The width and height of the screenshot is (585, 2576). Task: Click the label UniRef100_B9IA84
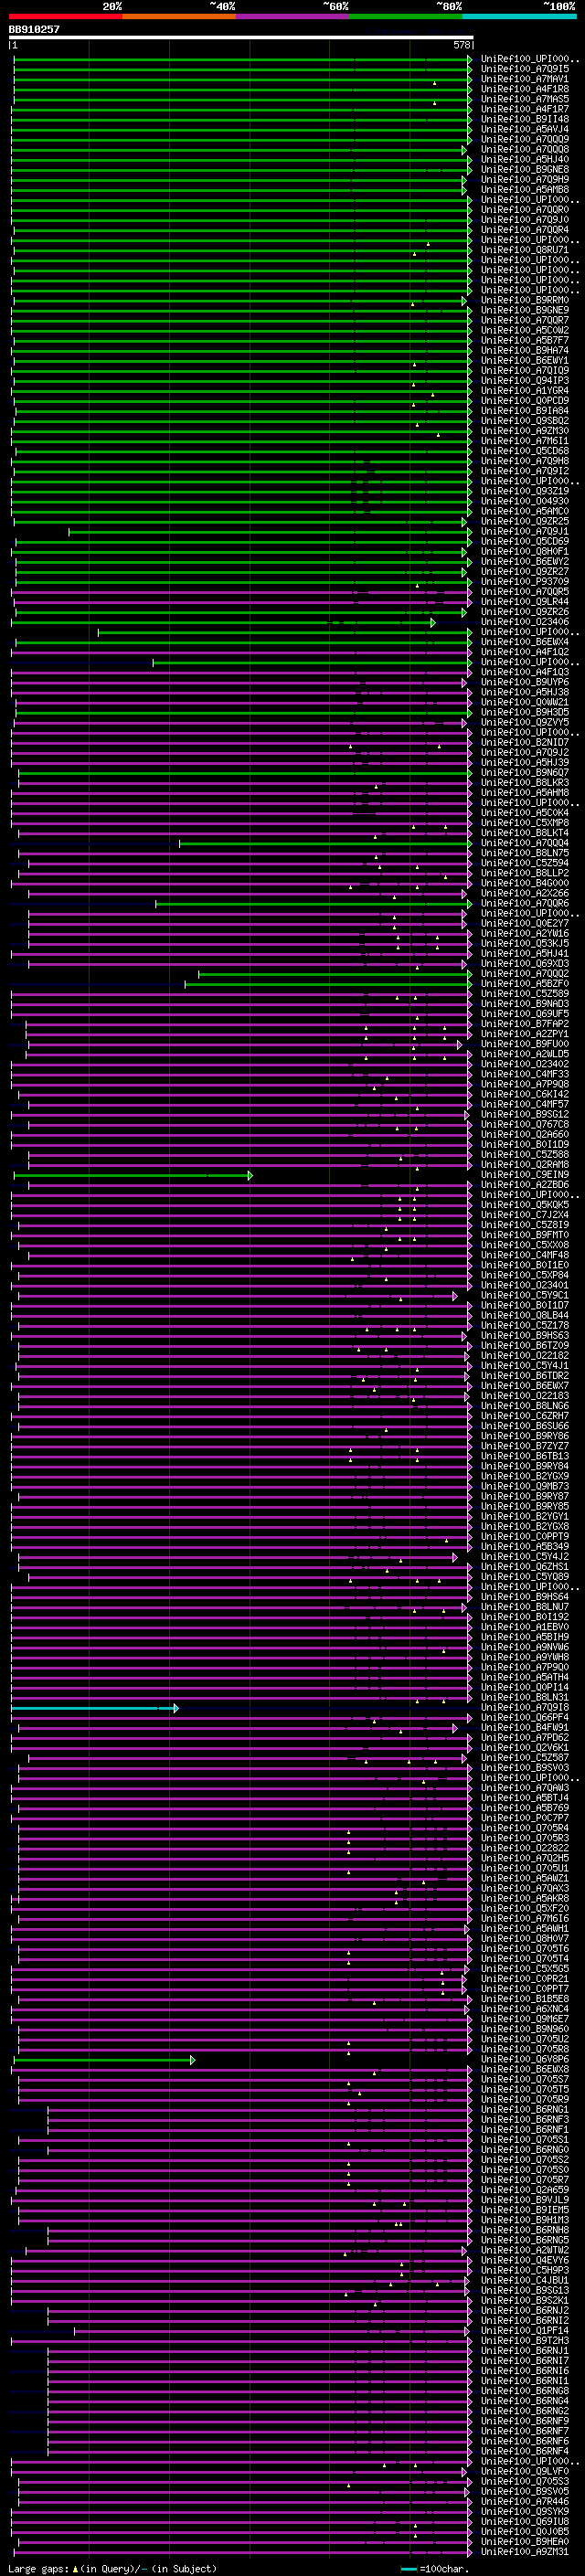(525, 410)
